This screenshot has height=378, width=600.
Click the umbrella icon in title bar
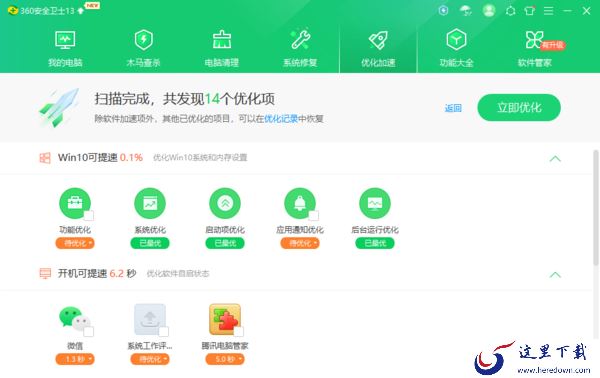pyautogui.click(x=466, y=10)
